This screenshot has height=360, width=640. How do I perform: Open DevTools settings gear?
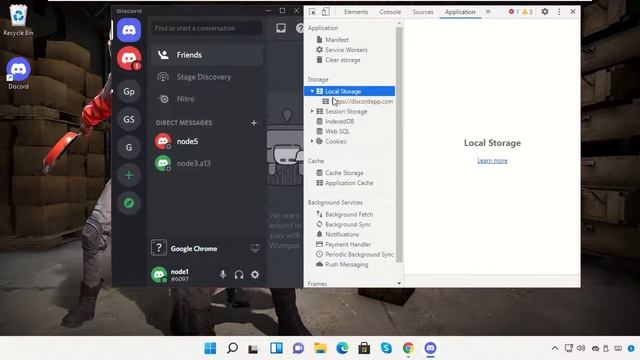(545, 12)
